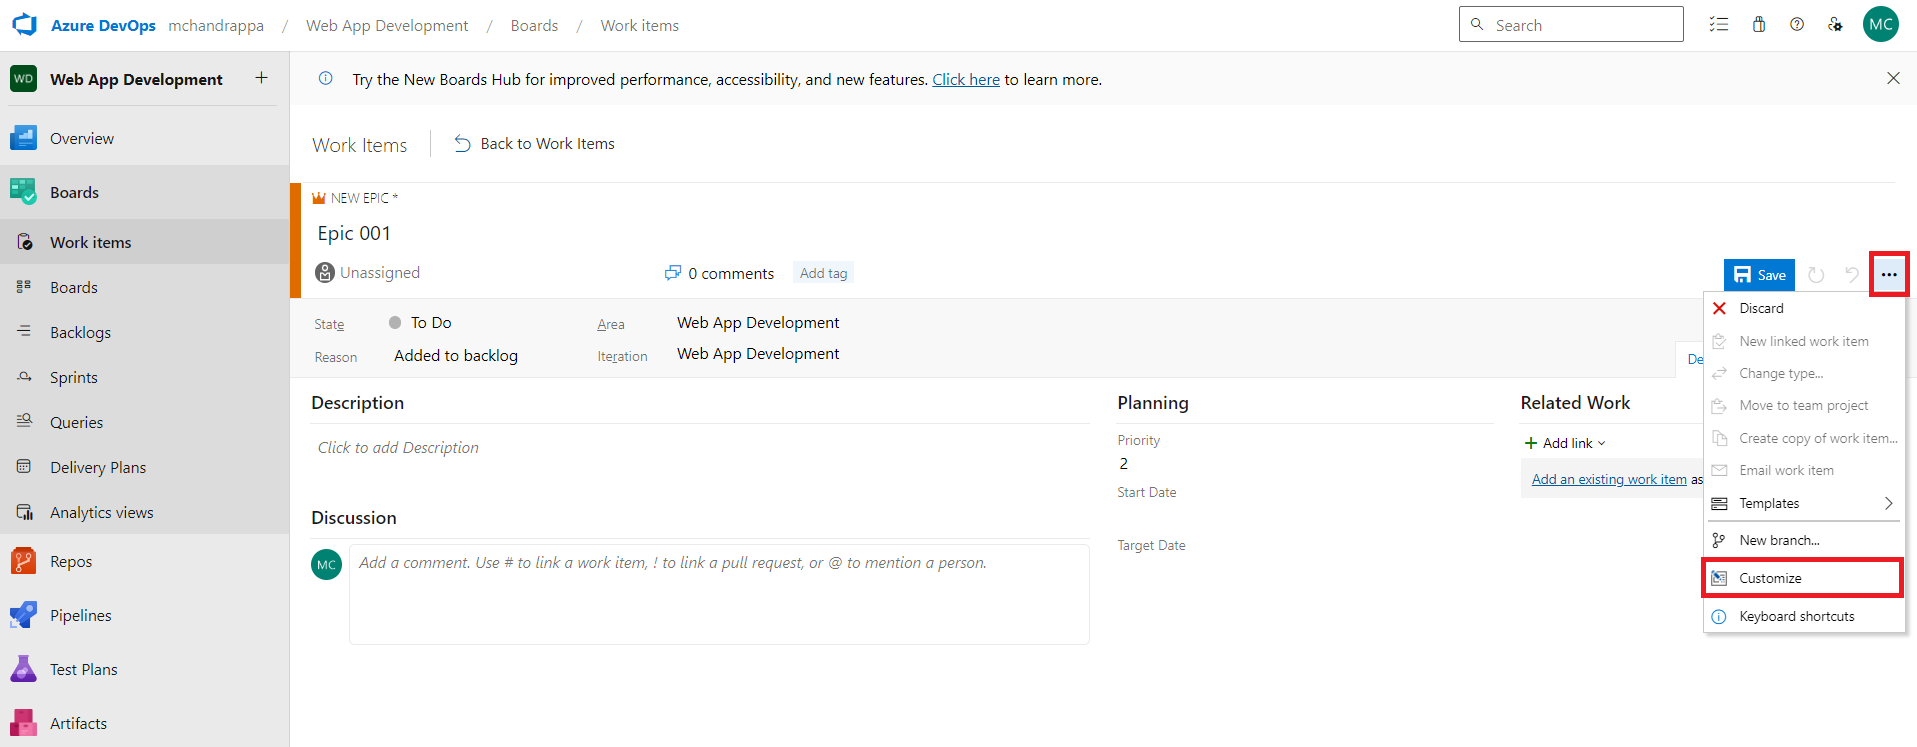Screen dimensions: 1917x747
Task: Click the Search box in the header
Action: pos(1571,25)
